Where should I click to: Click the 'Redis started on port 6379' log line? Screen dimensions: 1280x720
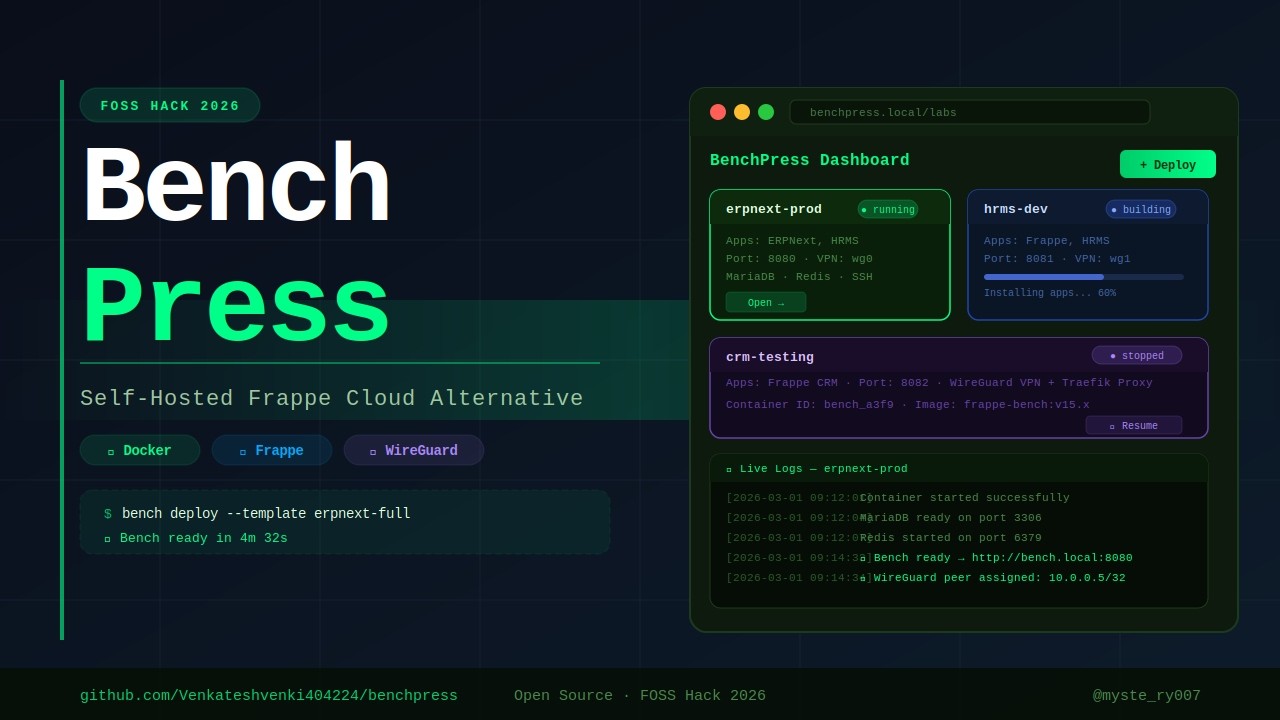[951, 537]
